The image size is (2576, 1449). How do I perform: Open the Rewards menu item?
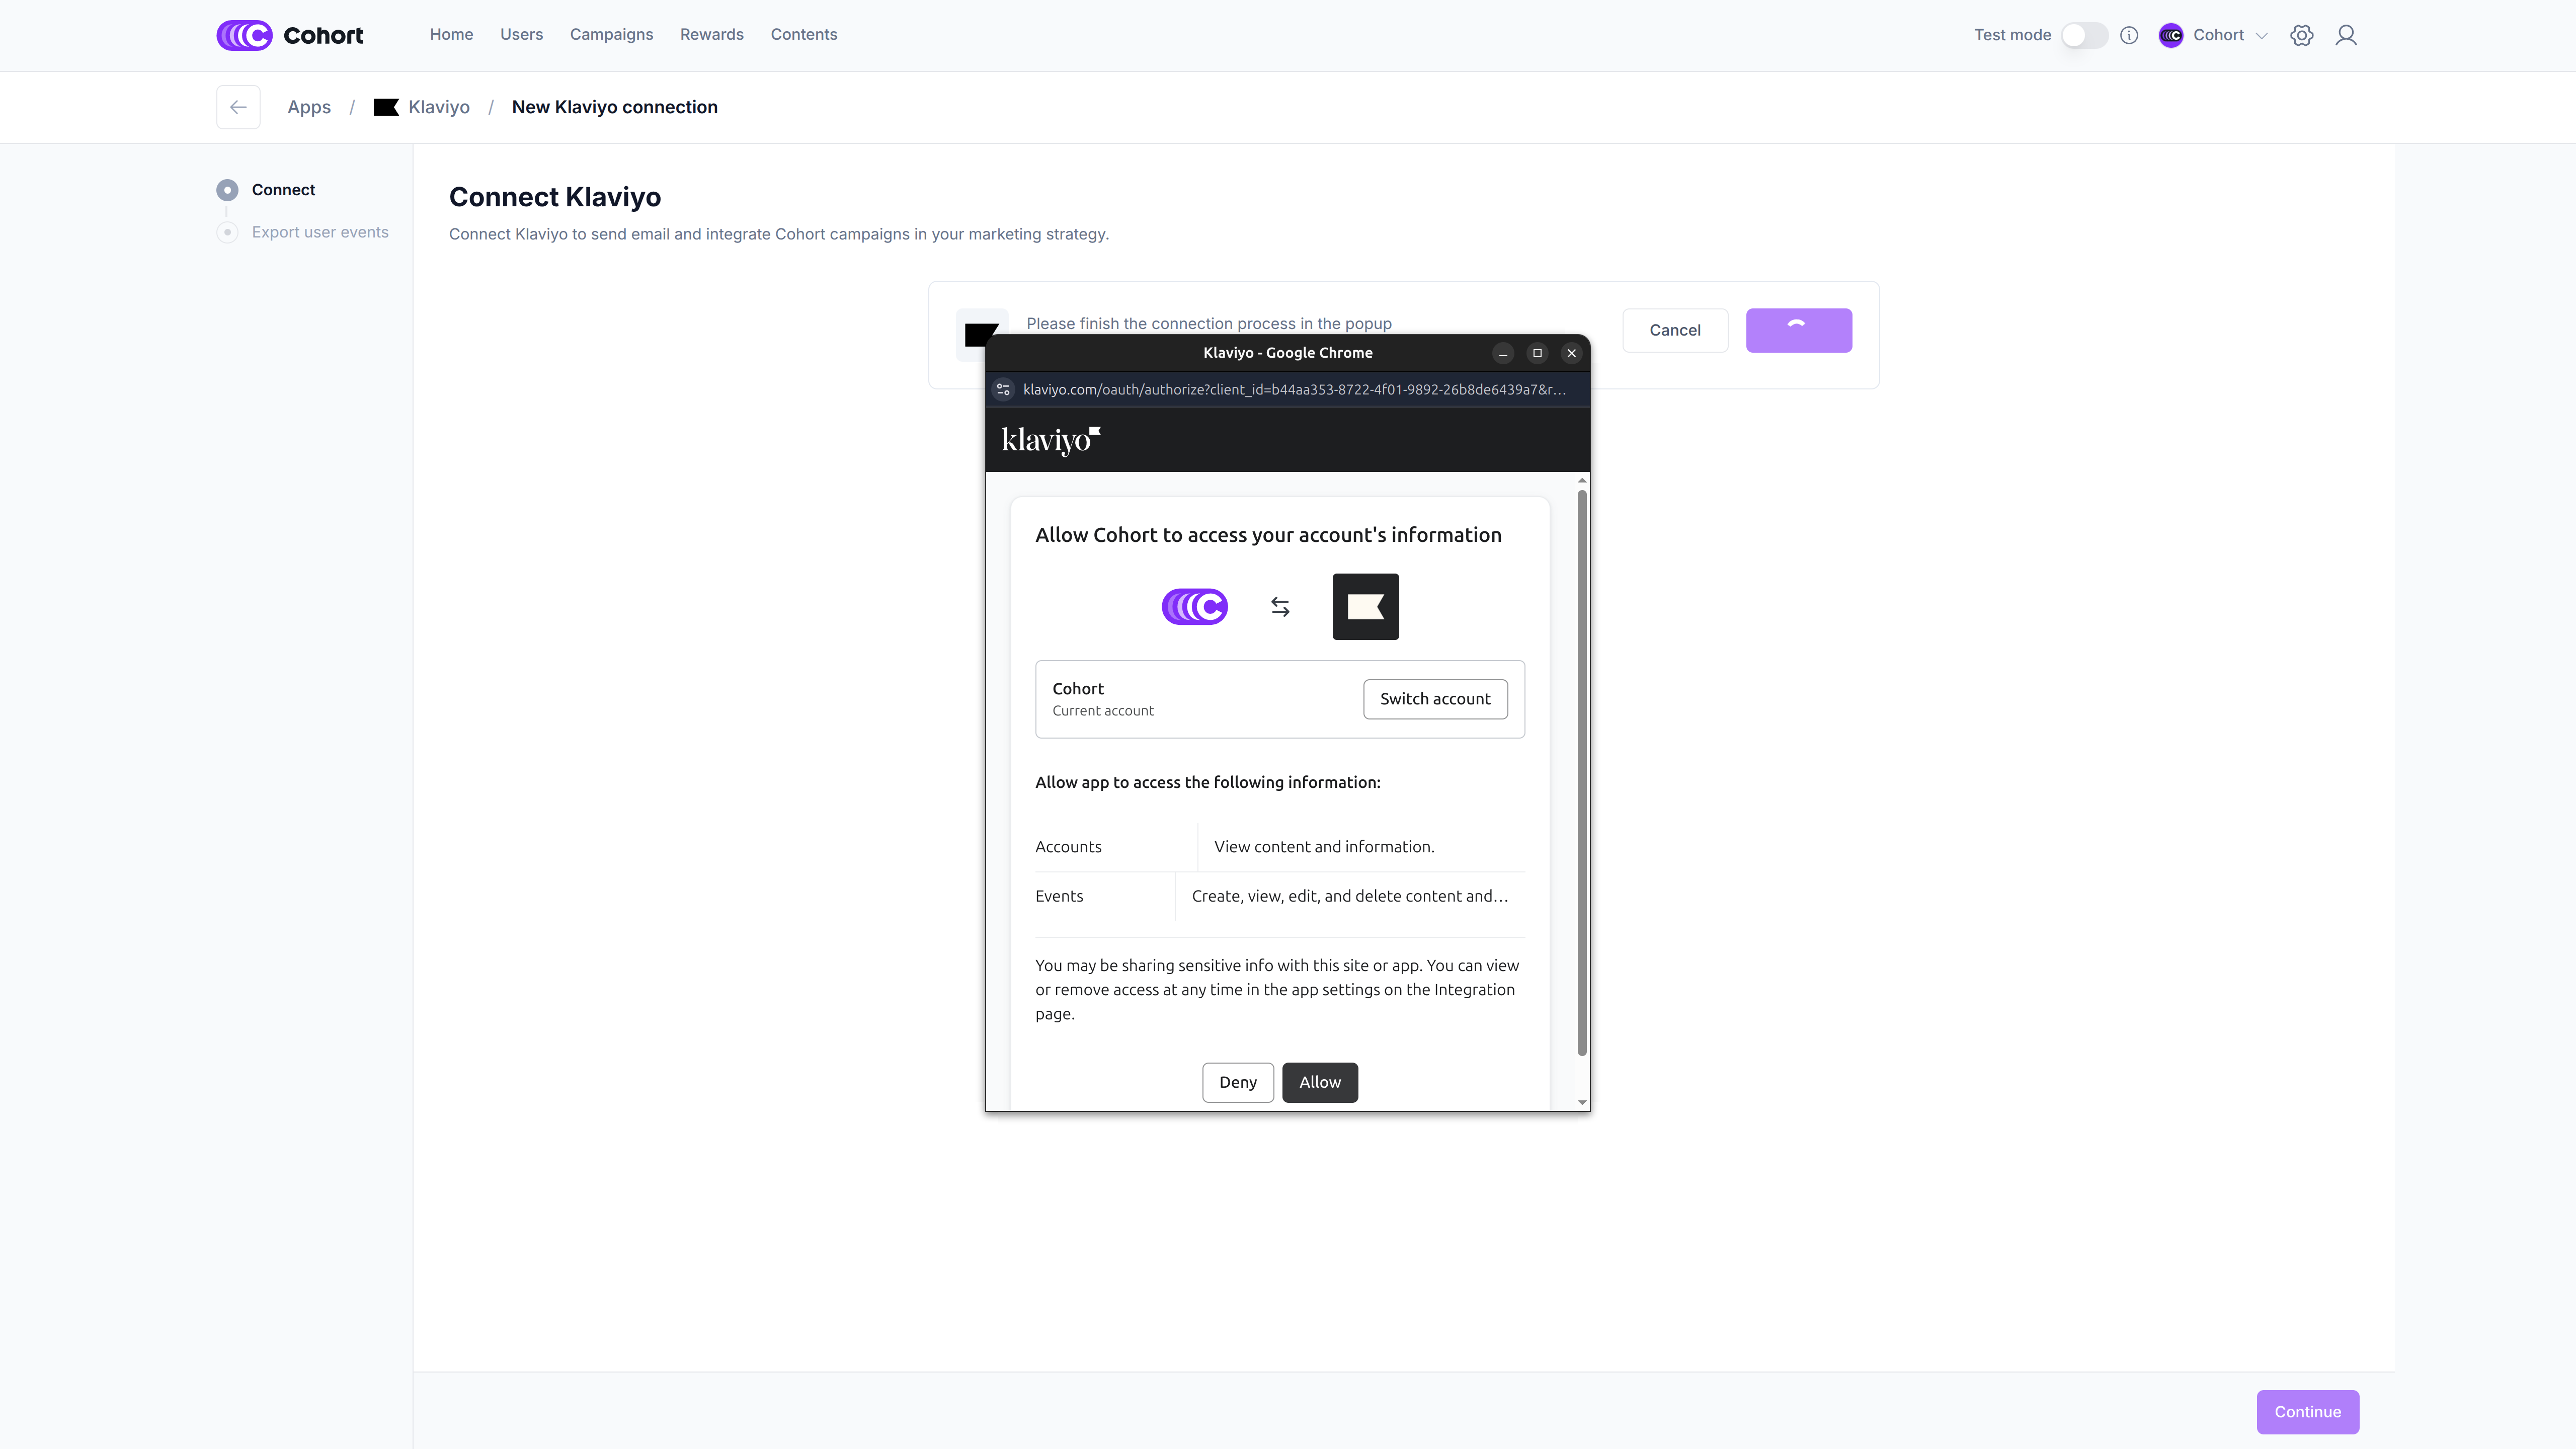711,35
